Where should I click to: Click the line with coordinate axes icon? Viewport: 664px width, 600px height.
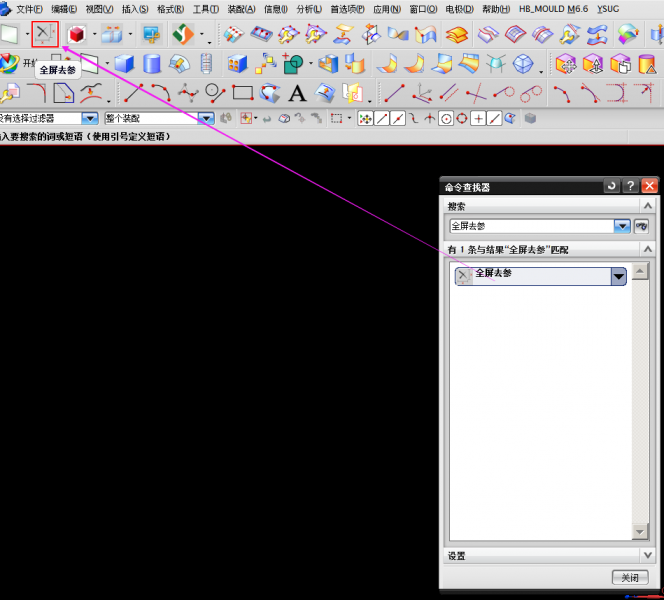click(x=422, y=93)
